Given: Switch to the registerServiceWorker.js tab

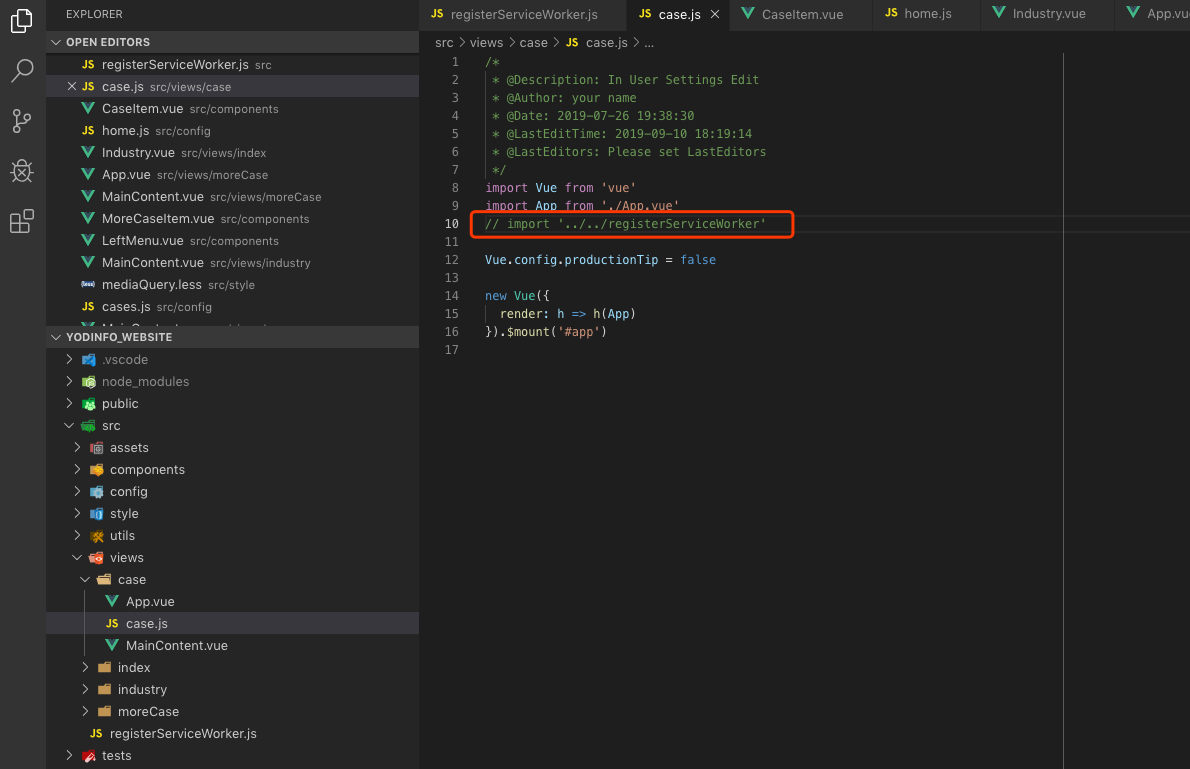Looking at the screenshot, I should [522, 14].
